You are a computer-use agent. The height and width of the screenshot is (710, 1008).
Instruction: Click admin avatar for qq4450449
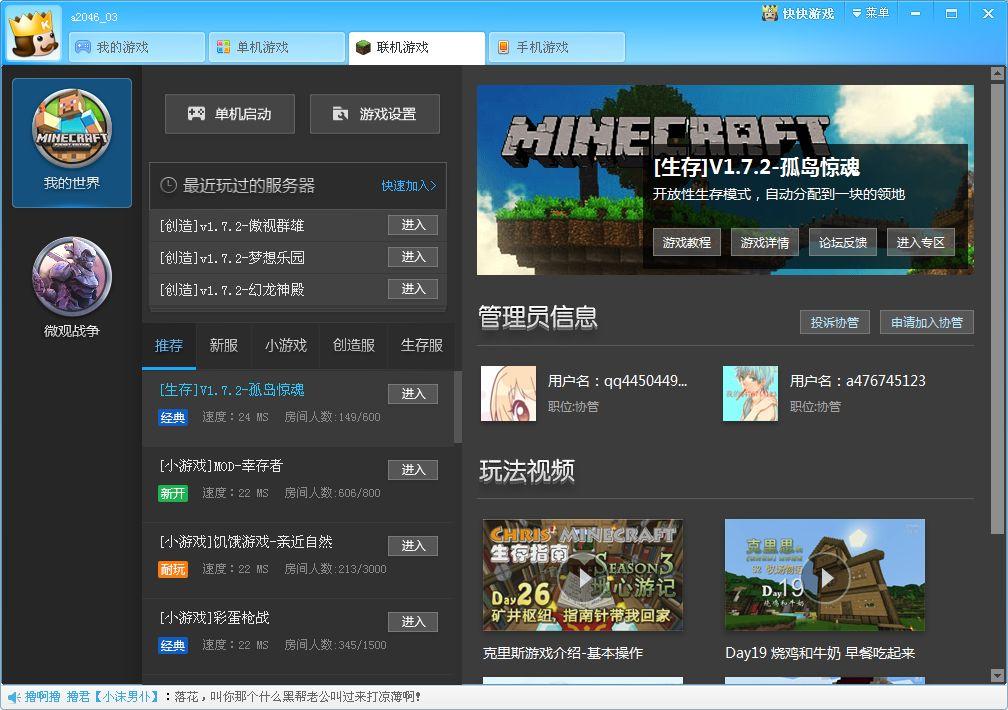pos(508,393)
